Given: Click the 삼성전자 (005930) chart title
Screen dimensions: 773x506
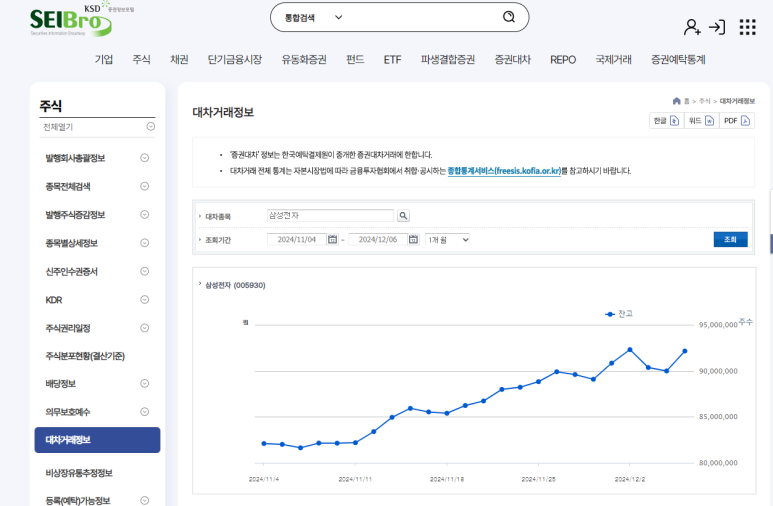Looking at the screenshot, I should 235,285.
